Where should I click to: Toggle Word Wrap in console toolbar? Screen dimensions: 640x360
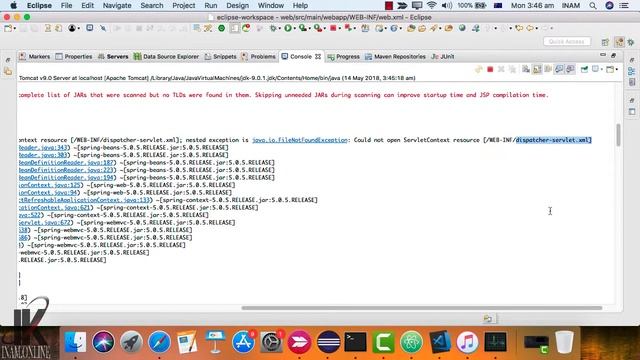pos(548,69)
